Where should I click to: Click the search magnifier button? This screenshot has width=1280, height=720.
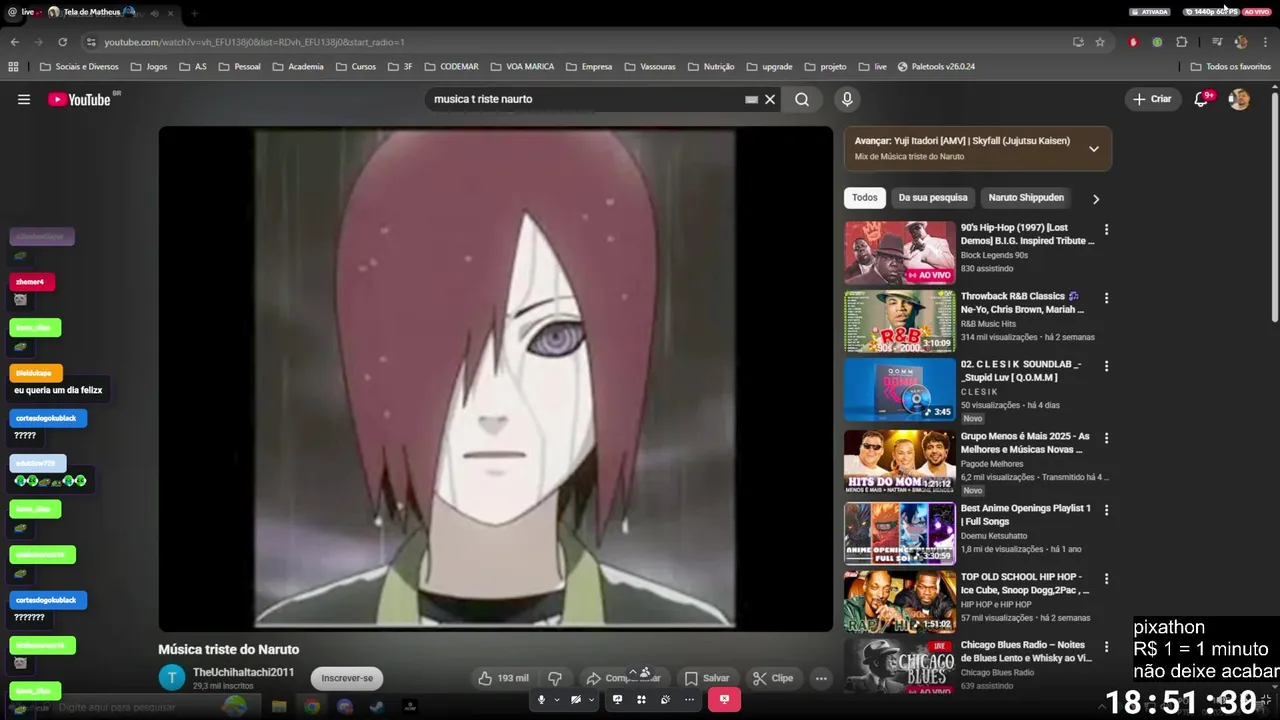(802, 99)
